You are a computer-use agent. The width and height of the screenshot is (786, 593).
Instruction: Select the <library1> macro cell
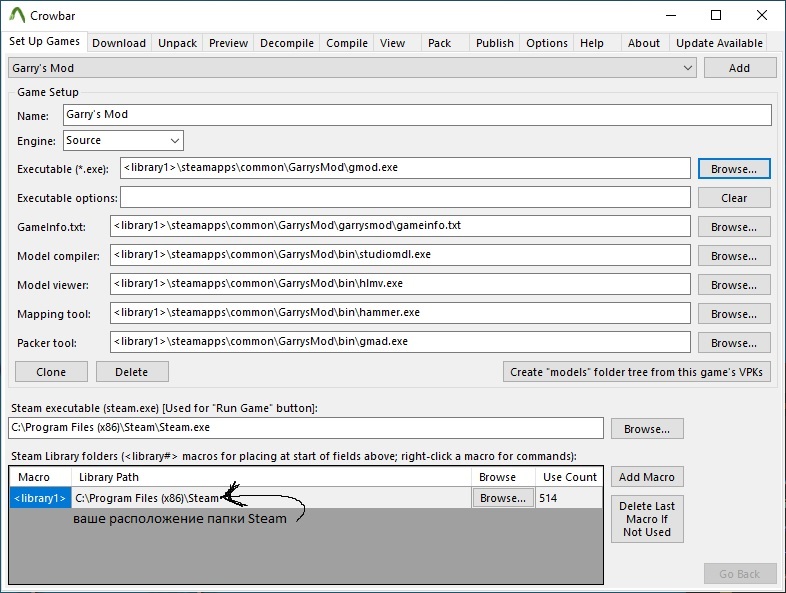(x=40, y=498)
